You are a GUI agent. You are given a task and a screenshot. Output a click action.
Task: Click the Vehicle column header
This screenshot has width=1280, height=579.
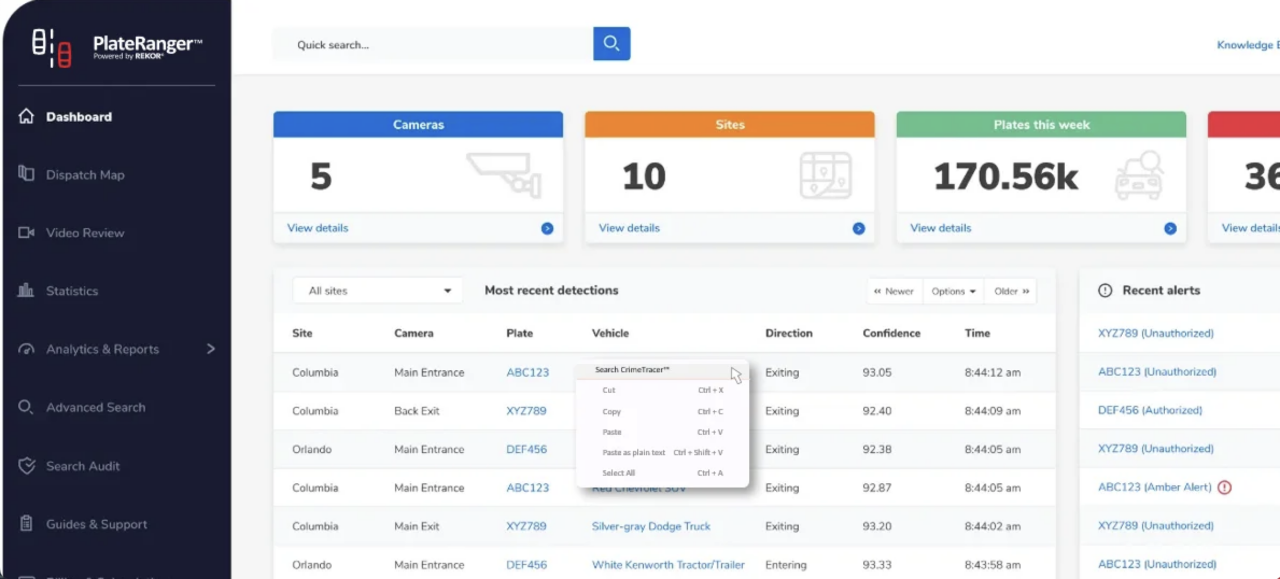pyautogui.click(x=610, y=333)
